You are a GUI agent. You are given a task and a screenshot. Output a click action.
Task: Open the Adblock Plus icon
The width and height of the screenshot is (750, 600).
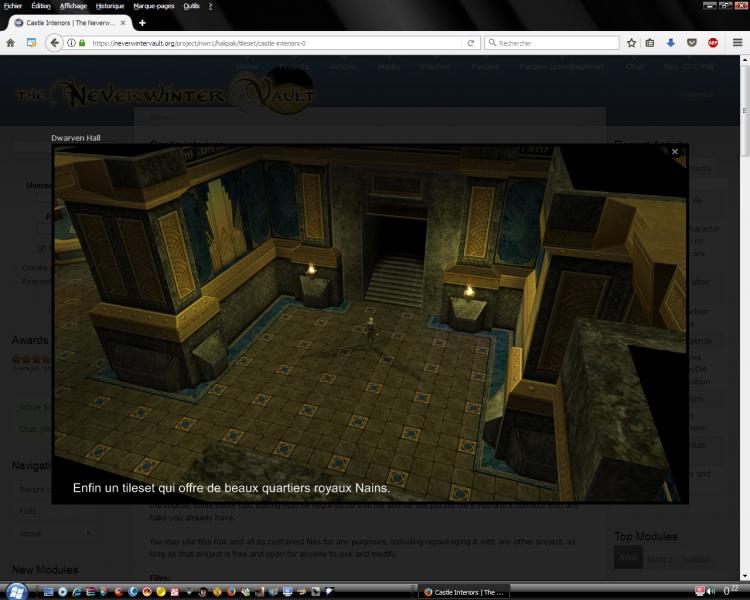coord(713,43)
